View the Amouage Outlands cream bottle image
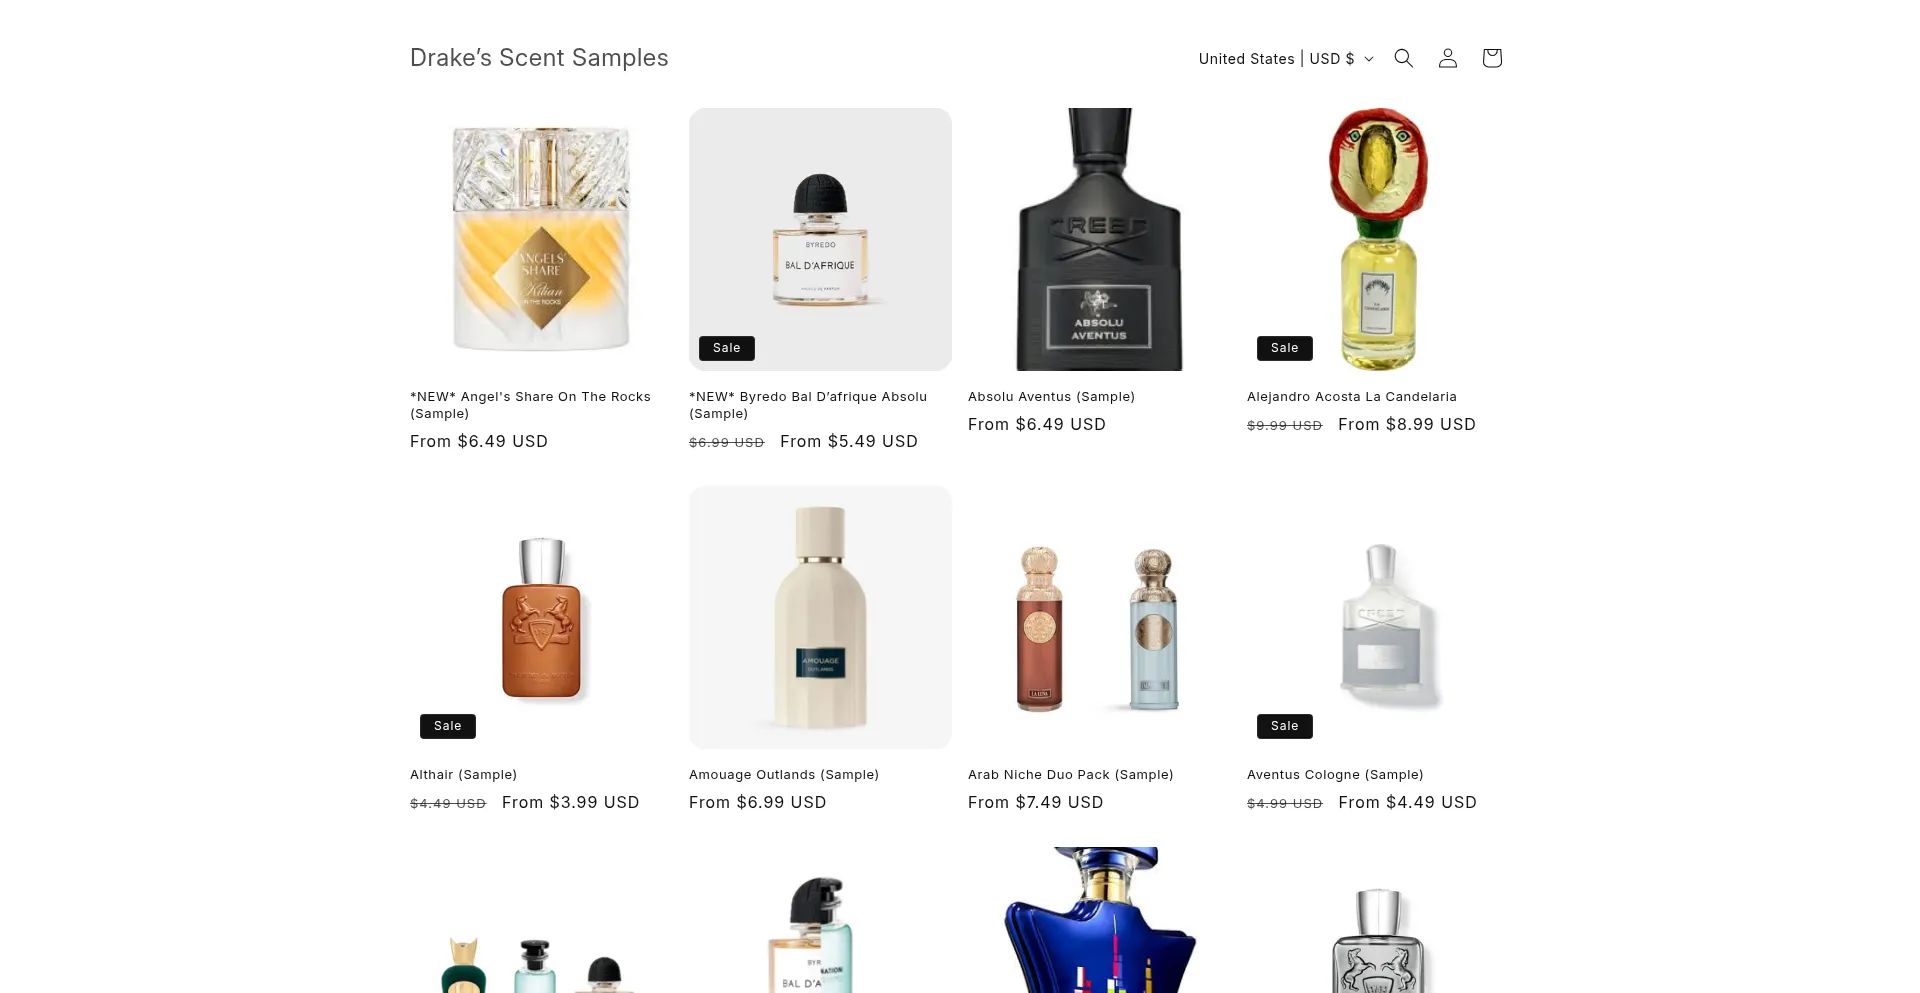The height and width of the screenshot is (993, 1920). (x=820, y=617)
